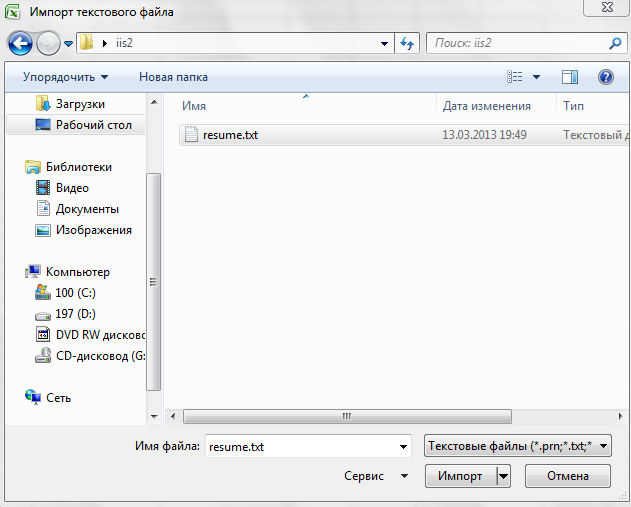Click the CD drive (G:) icon

pos(43,355)
